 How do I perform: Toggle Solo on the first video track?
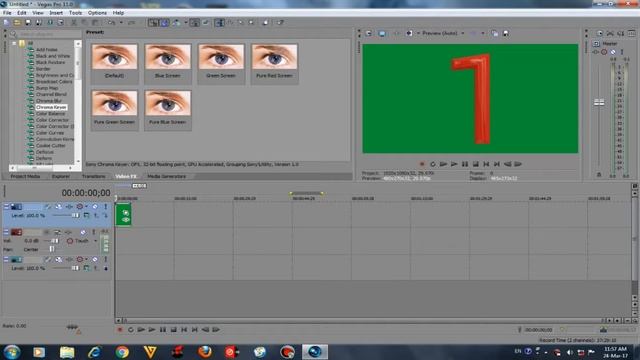click(x=105, y=207)
